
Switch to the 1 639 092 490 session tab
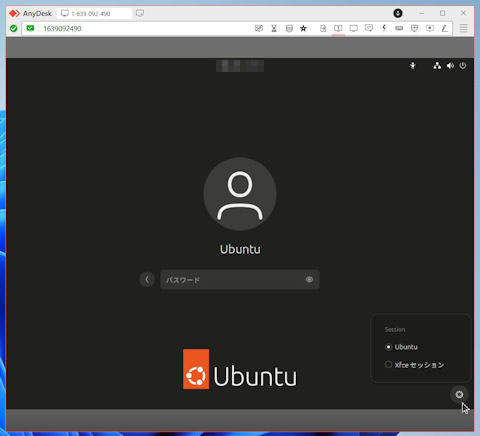point(95,13)
